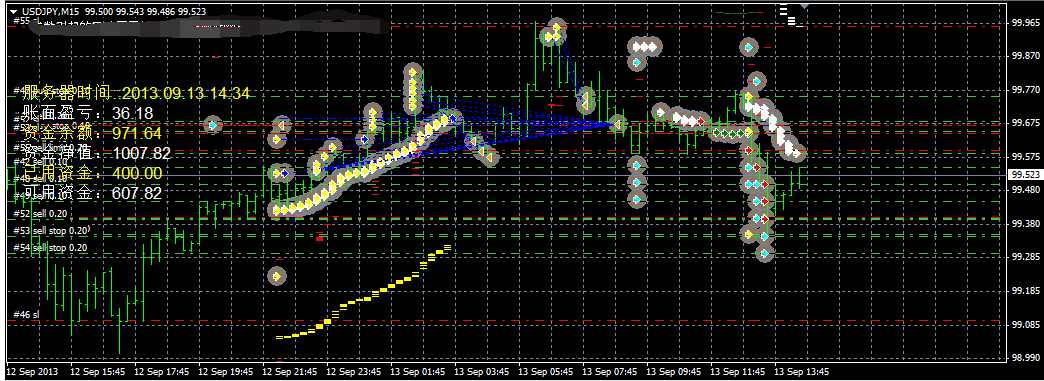The height and width of the screenshot is (381, 1044).
Task: Select the orange left-pointing arrow near 99.770
Action: pyautogui.click(x=585, y=99)
